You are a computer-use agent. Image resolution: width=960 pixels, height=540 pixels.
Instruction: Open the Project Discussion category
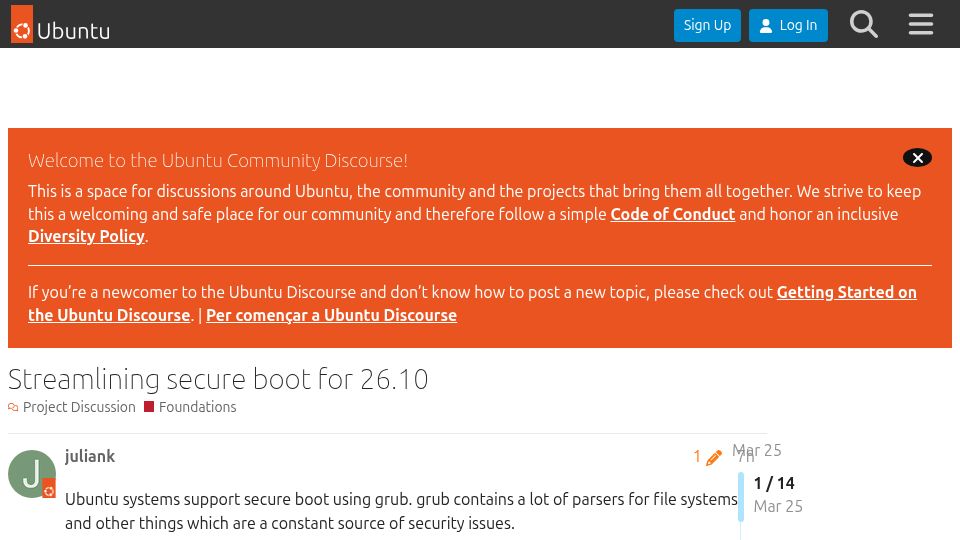point(79,407)
